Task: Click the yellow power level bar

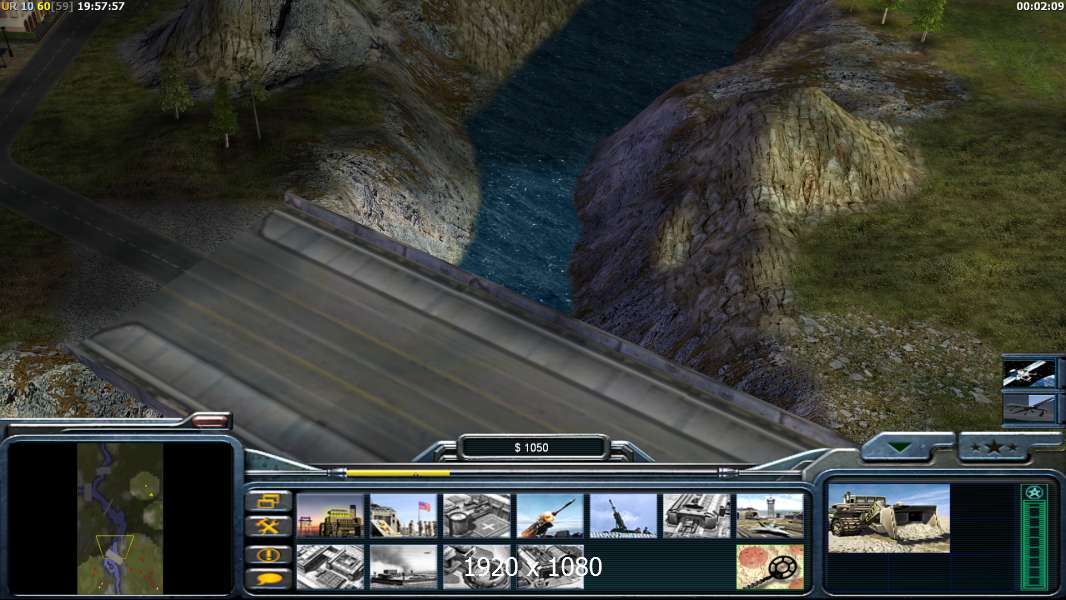Action: point(398,473)
